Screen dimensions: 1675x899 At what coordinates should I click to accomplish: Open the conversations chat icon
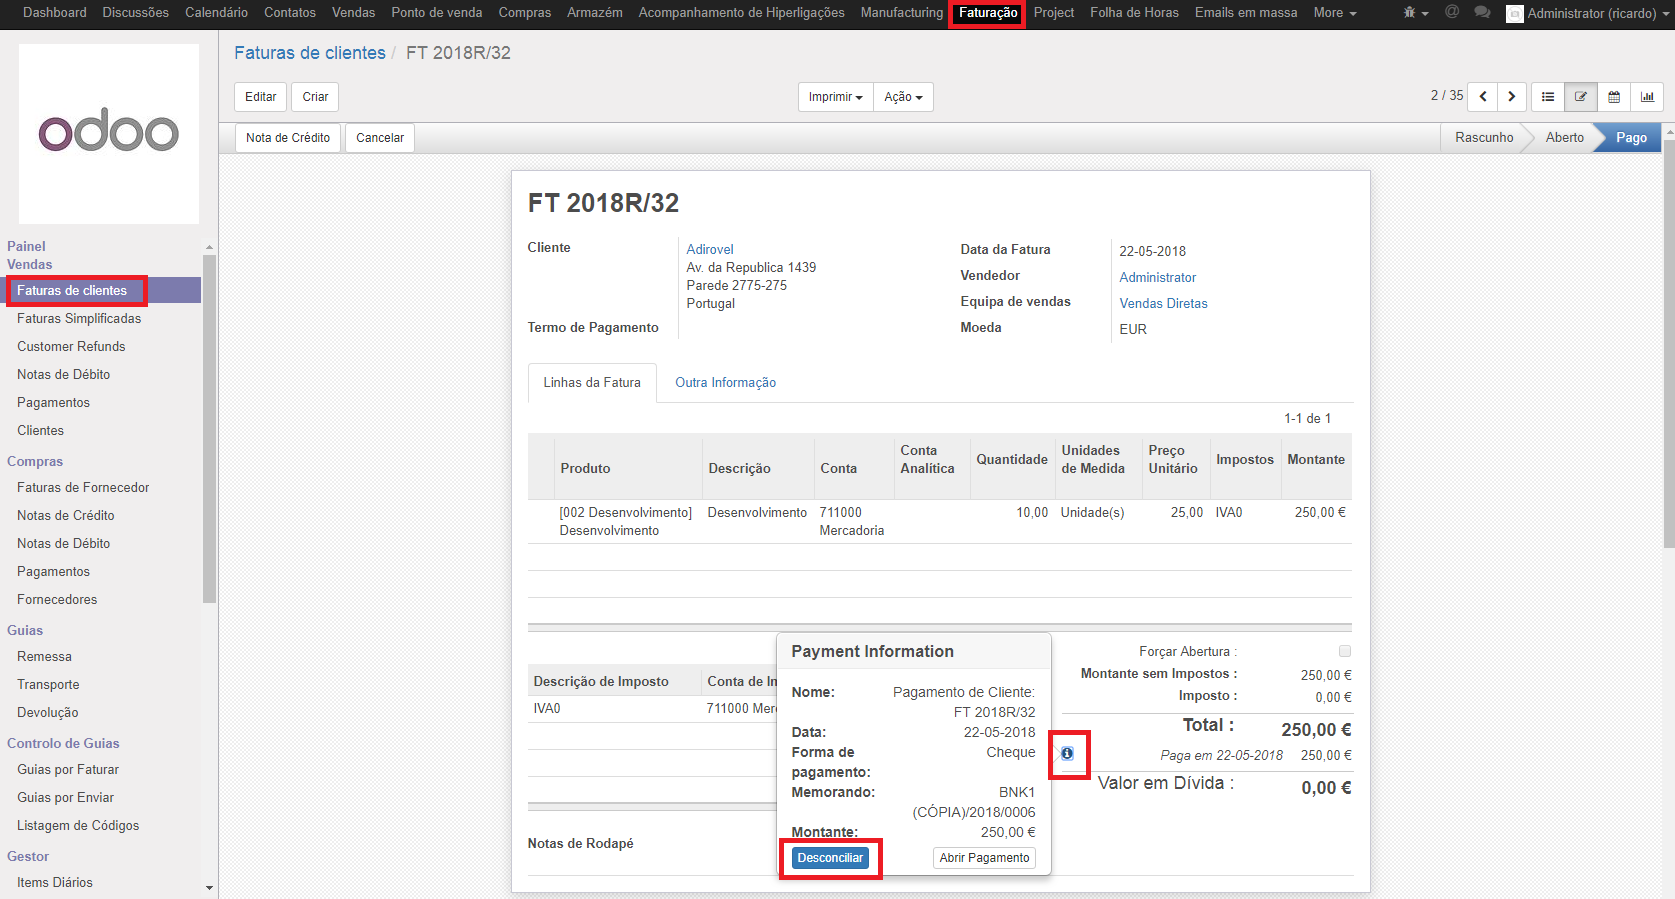coord(1482,13)
